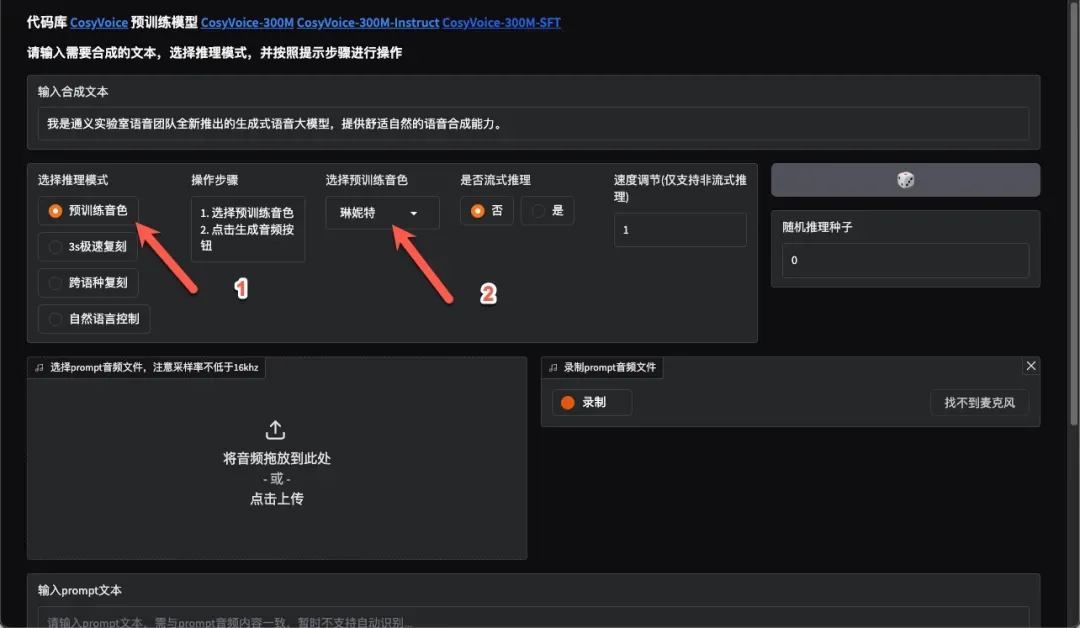1080x628 pixels.
Task: Click the upload arrow icon
Action: tap(276, 430)
